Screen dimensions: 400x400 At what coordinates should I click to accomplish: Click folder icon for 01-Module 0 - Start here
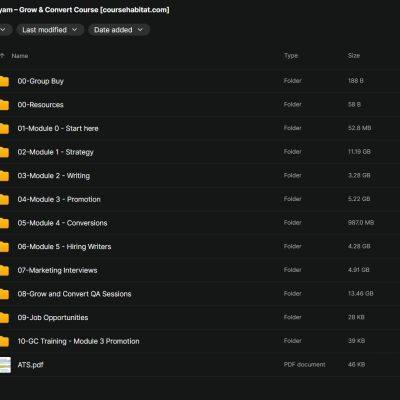(4, 128)
